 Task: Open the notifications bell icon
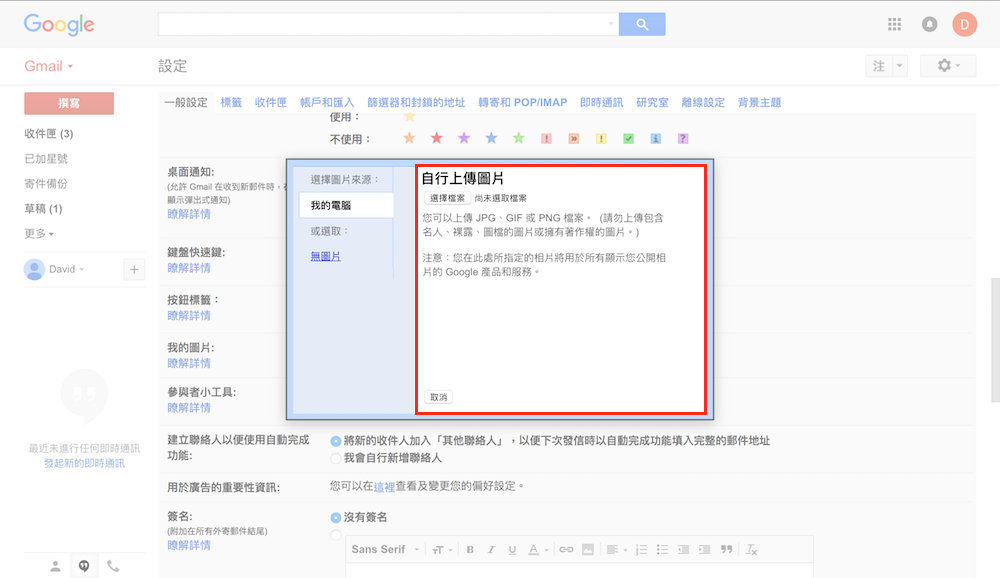coord(929,24)
